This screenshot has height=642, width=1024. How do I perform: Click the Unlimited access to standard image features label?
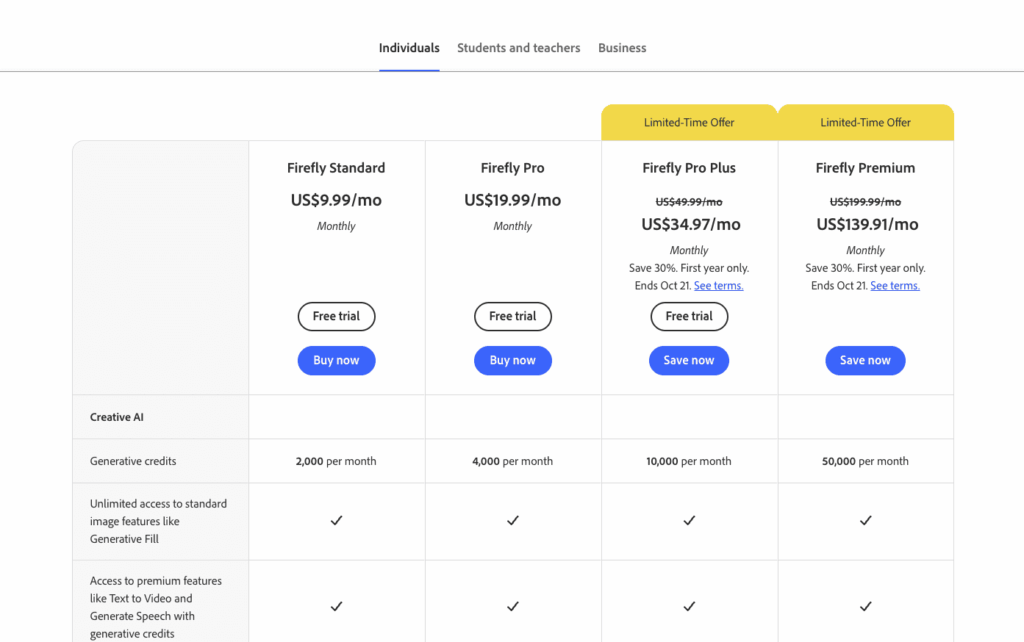[159, 521]
